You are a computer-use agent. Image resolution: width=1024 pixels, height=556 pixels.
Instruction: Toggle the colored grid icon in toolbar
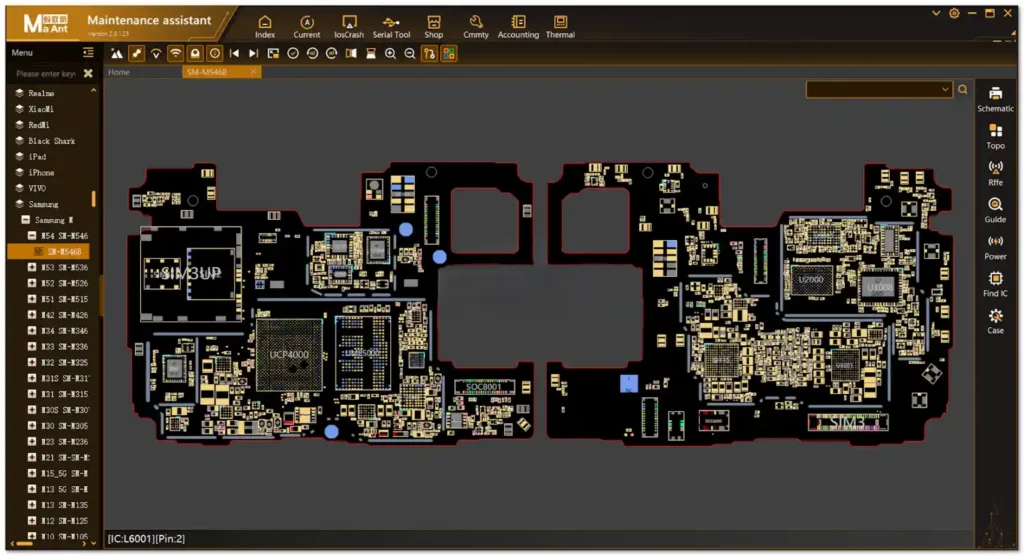click(449, 53)
